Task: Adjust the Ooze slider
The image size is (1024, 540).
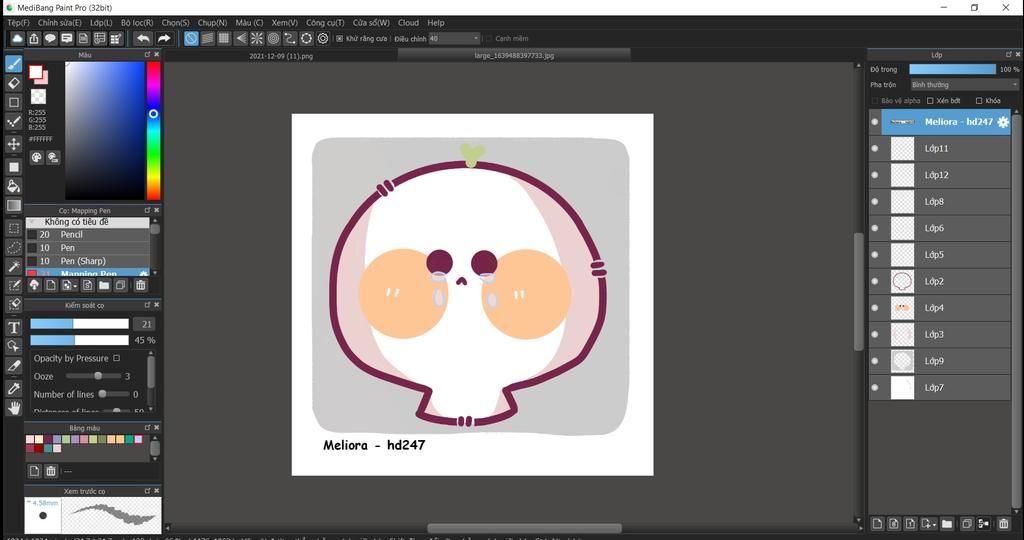Action: [93, 376]
